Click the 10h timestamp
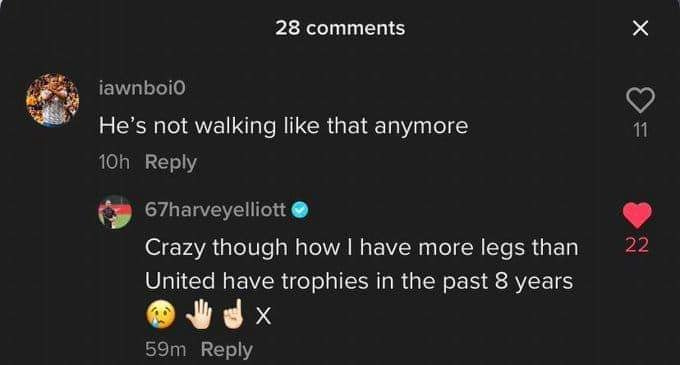The height and width of the screenshot is (365, 680). (x=114, y=163)
